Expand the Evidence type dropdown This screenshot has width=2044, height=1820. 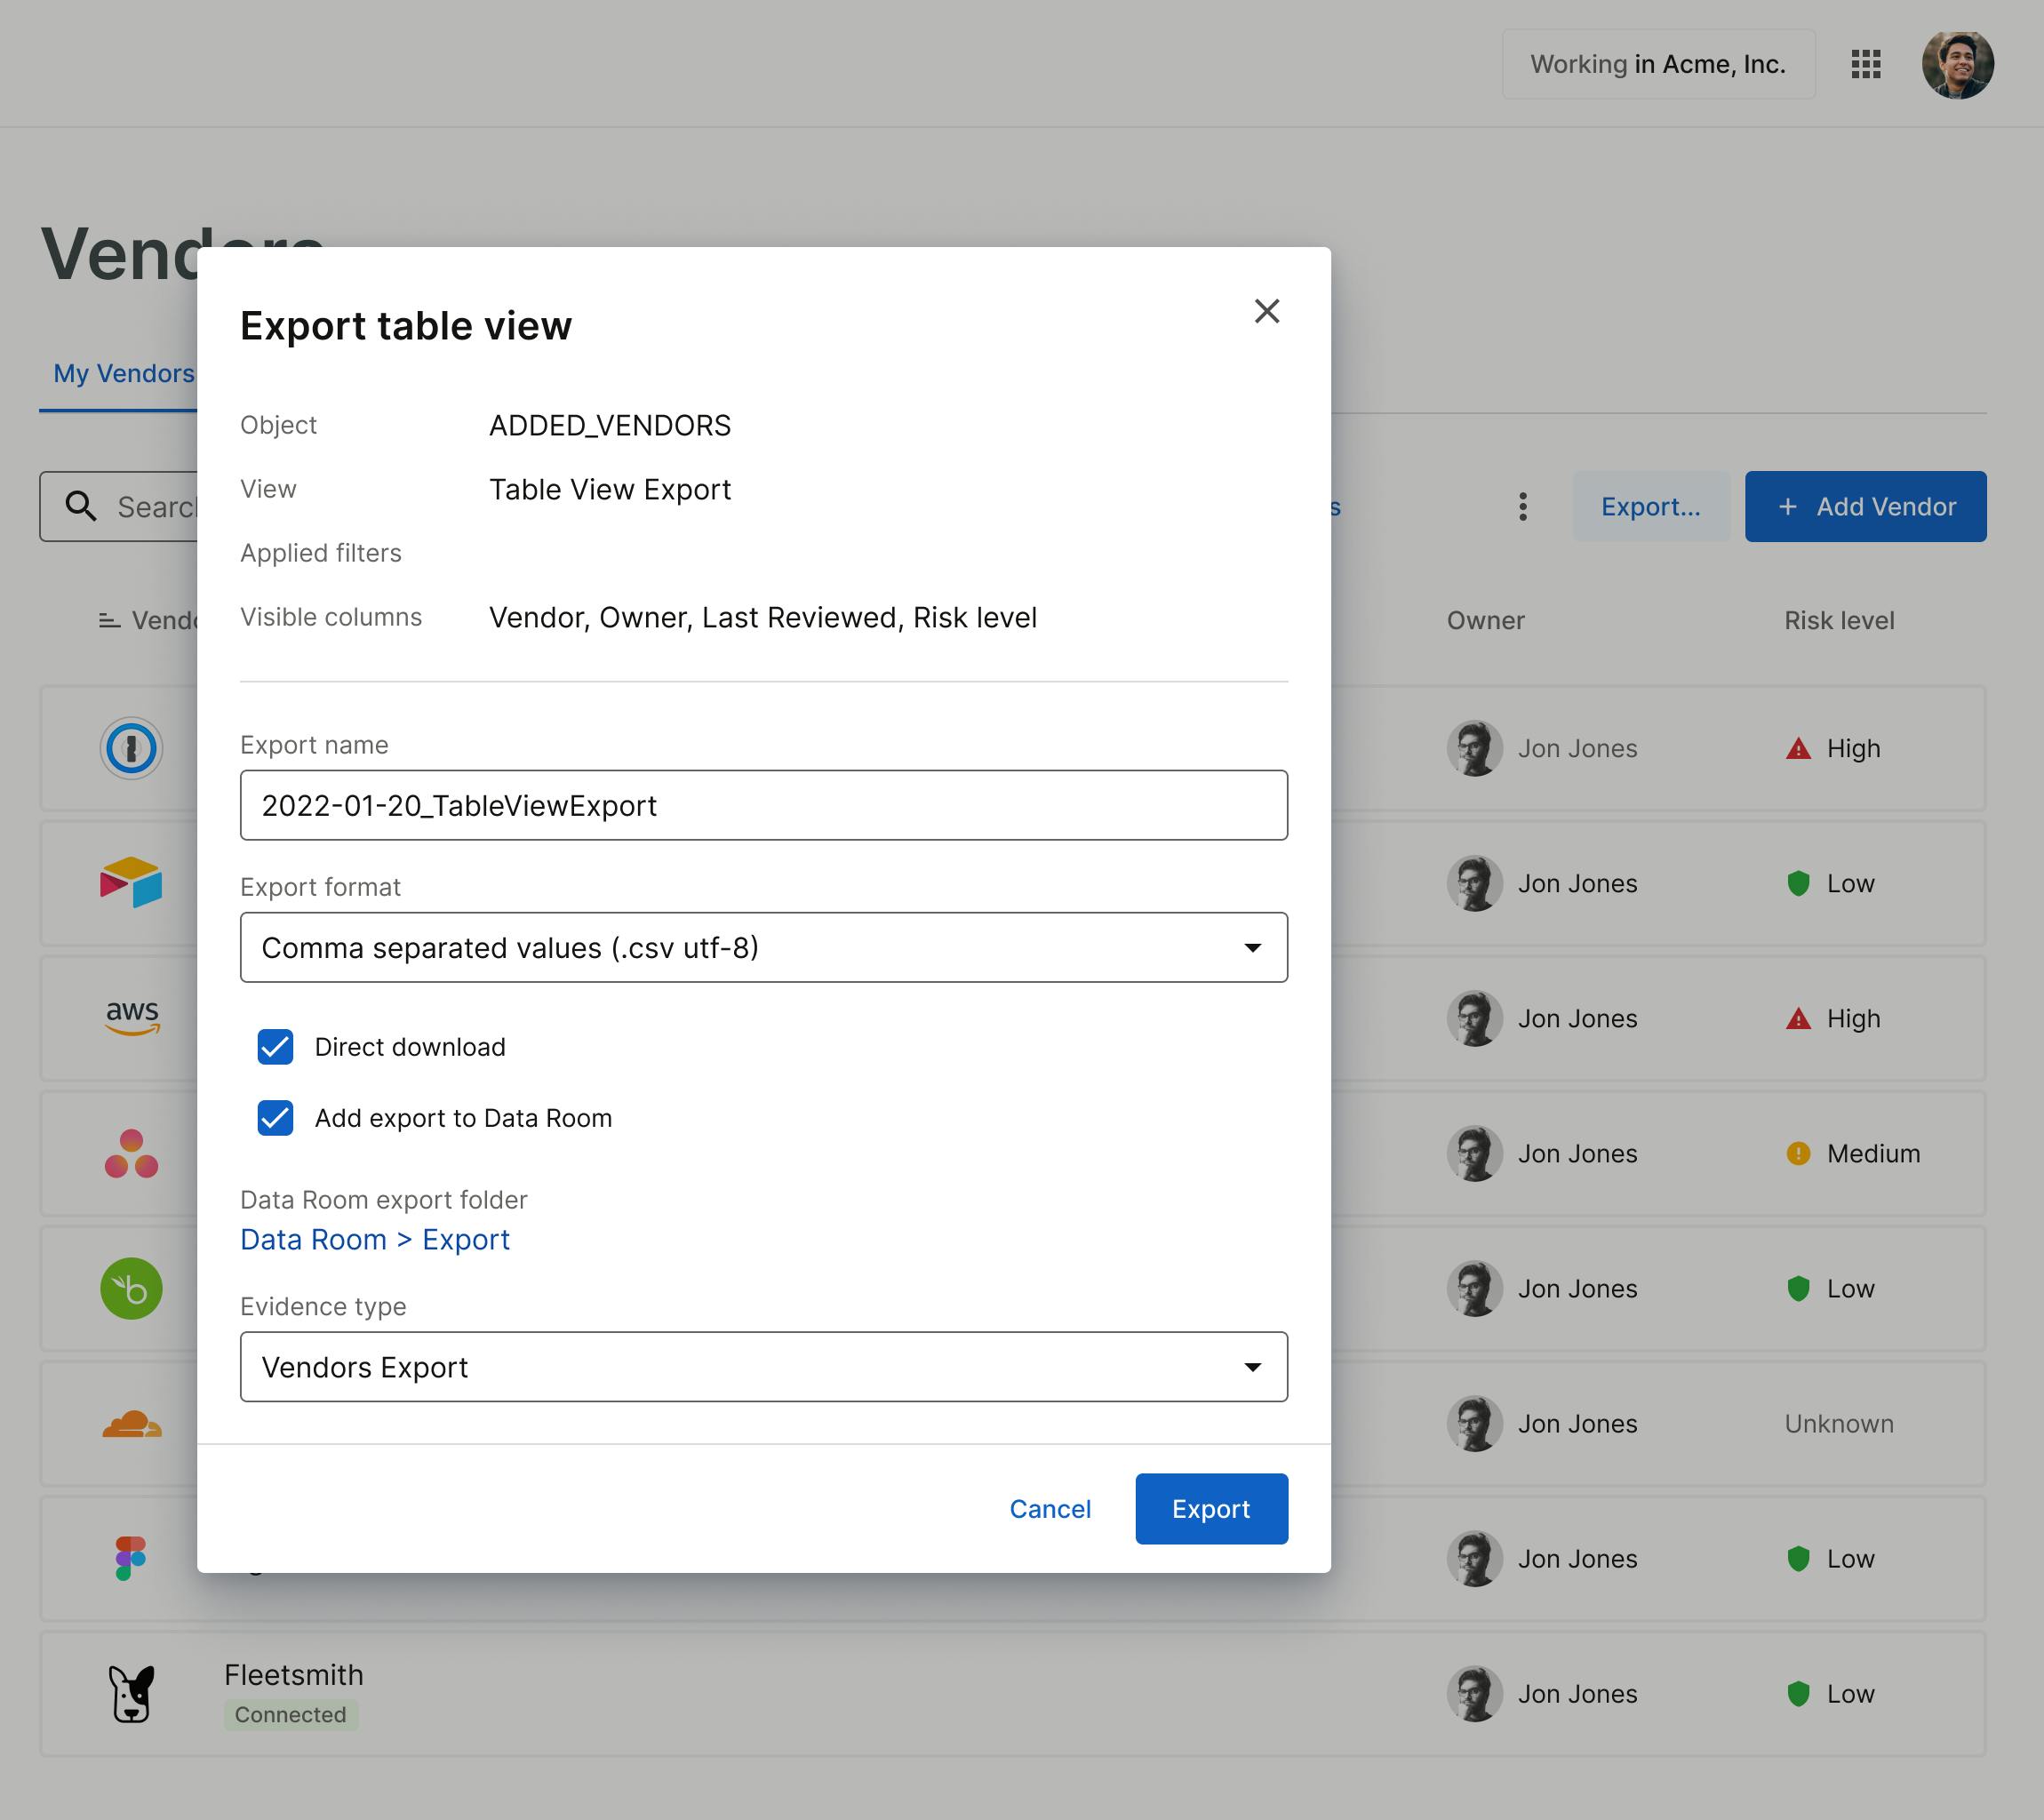763,1367
